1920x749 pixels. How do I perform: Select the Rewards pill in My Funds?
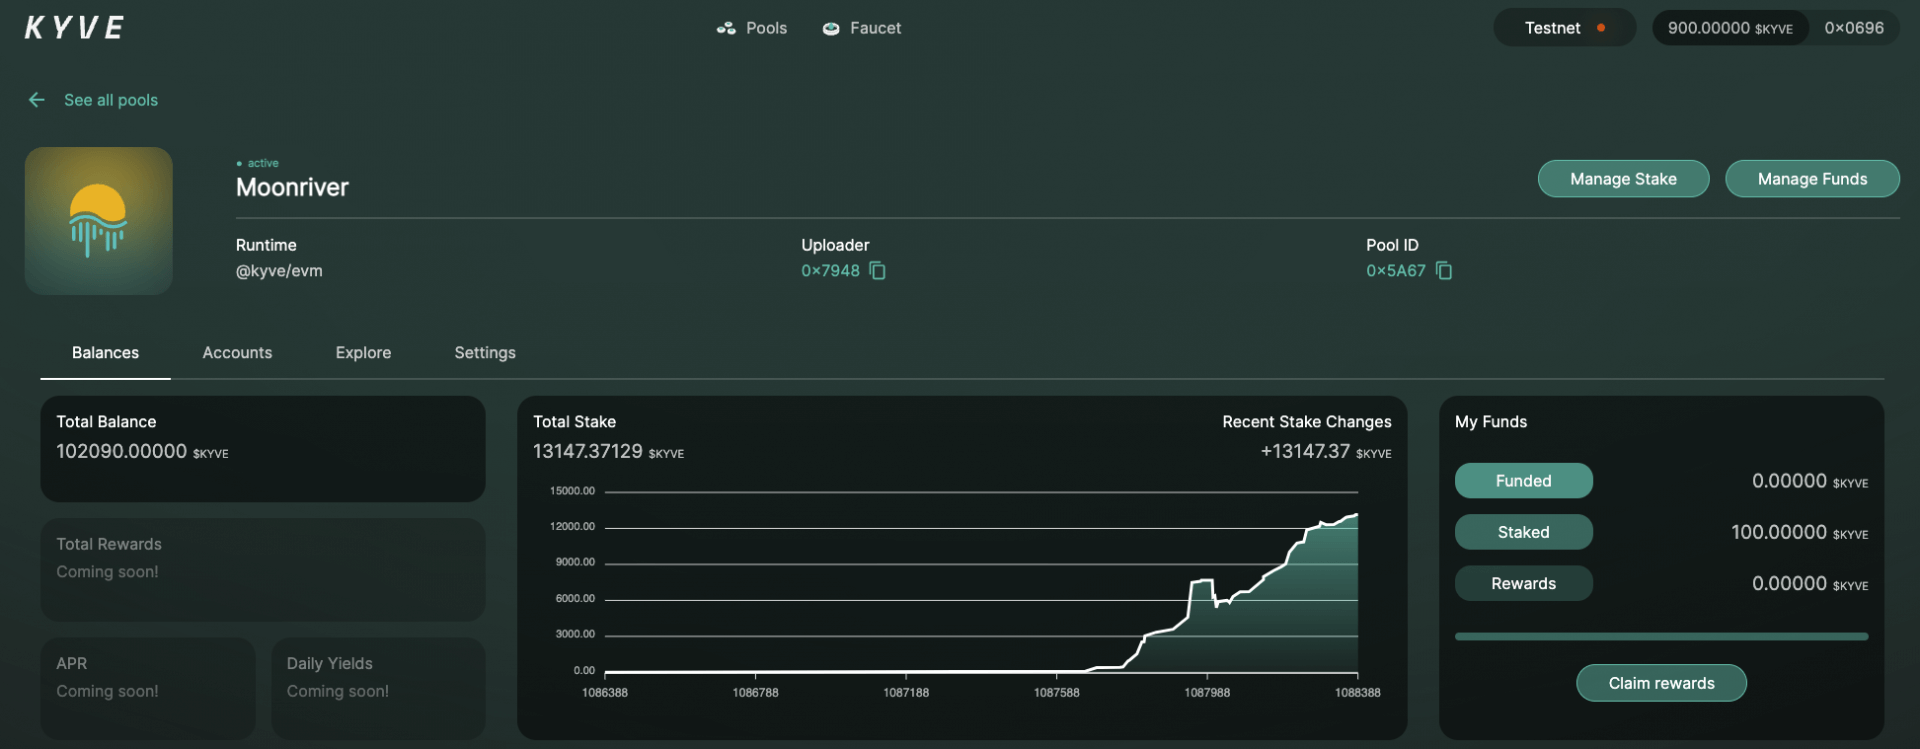1523,584
